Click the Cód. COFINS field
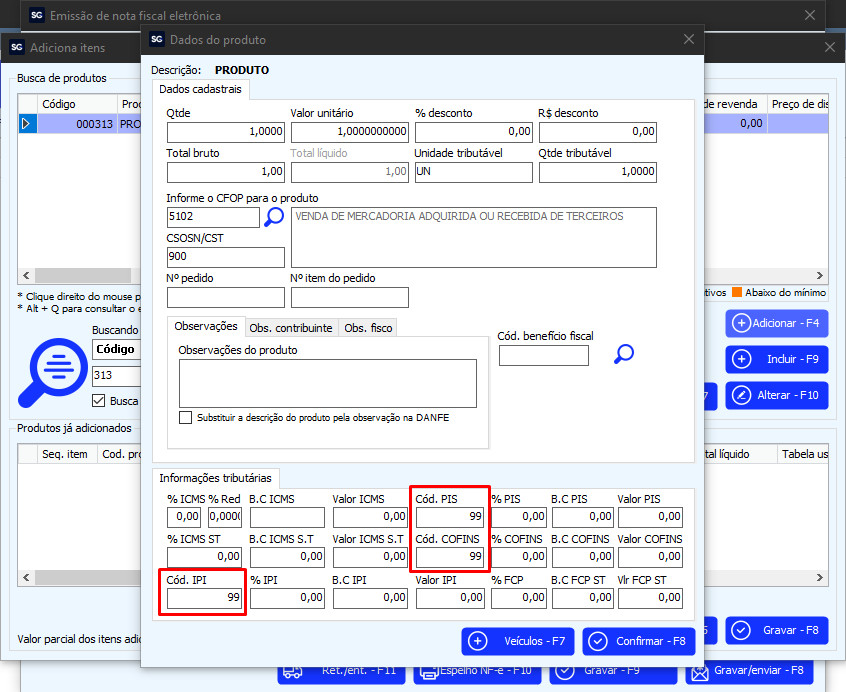 click(x=450, y=557)
